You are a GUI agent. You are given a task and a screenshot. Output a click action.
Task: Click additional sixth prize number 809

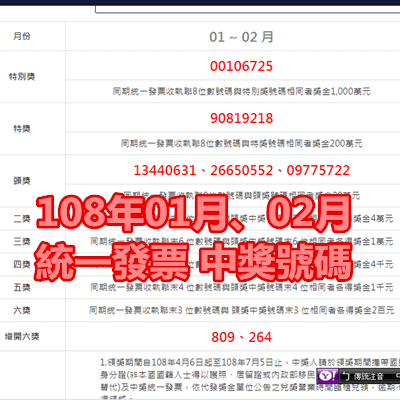223,337
